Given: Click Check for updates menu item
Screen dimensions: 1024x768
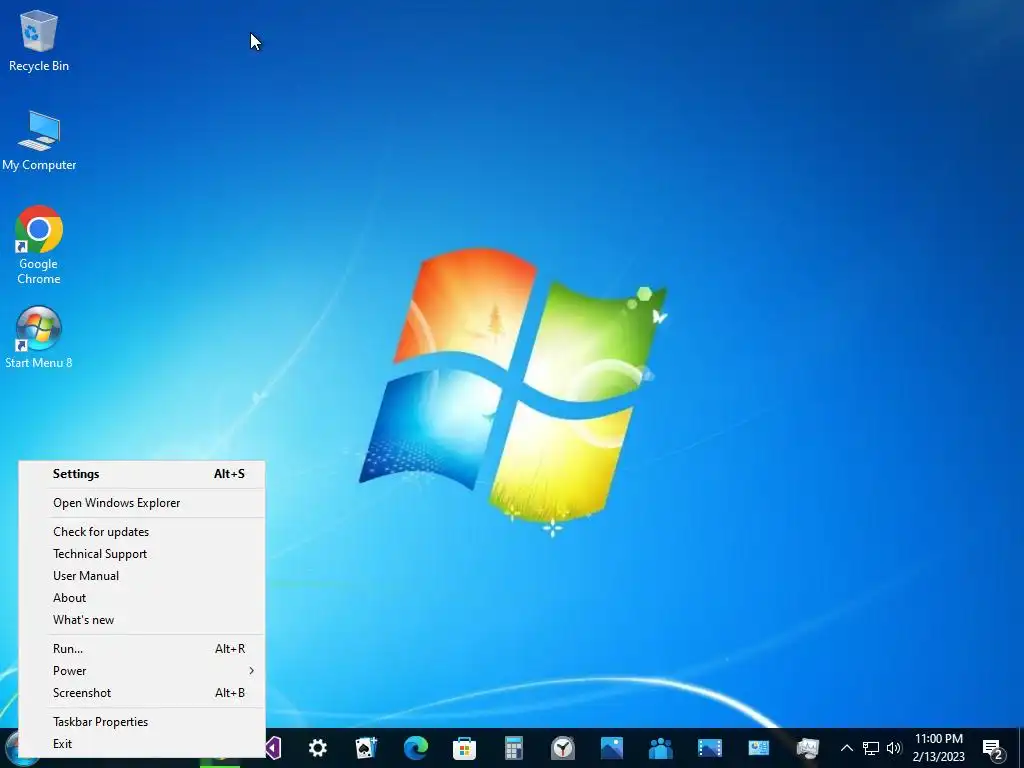Looking at the screenshot, I should pyautogui.click(x=142, y=532).
